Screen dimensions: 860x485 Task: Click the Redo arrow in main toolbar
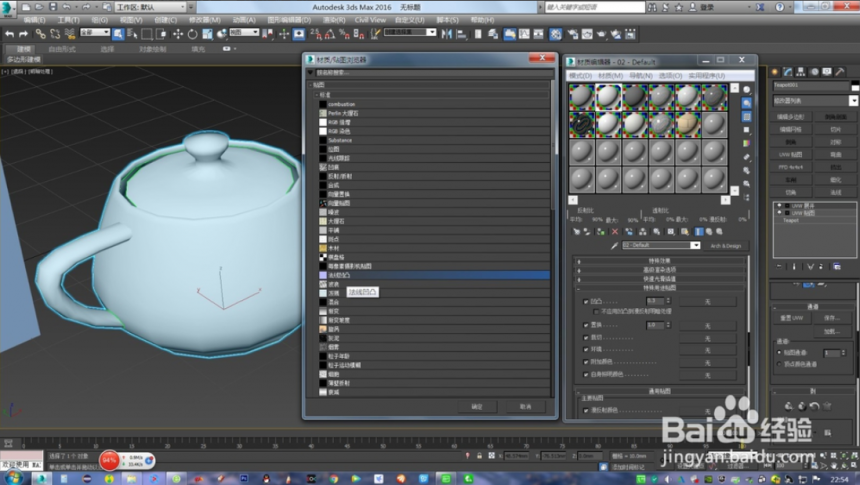[23, 34]
